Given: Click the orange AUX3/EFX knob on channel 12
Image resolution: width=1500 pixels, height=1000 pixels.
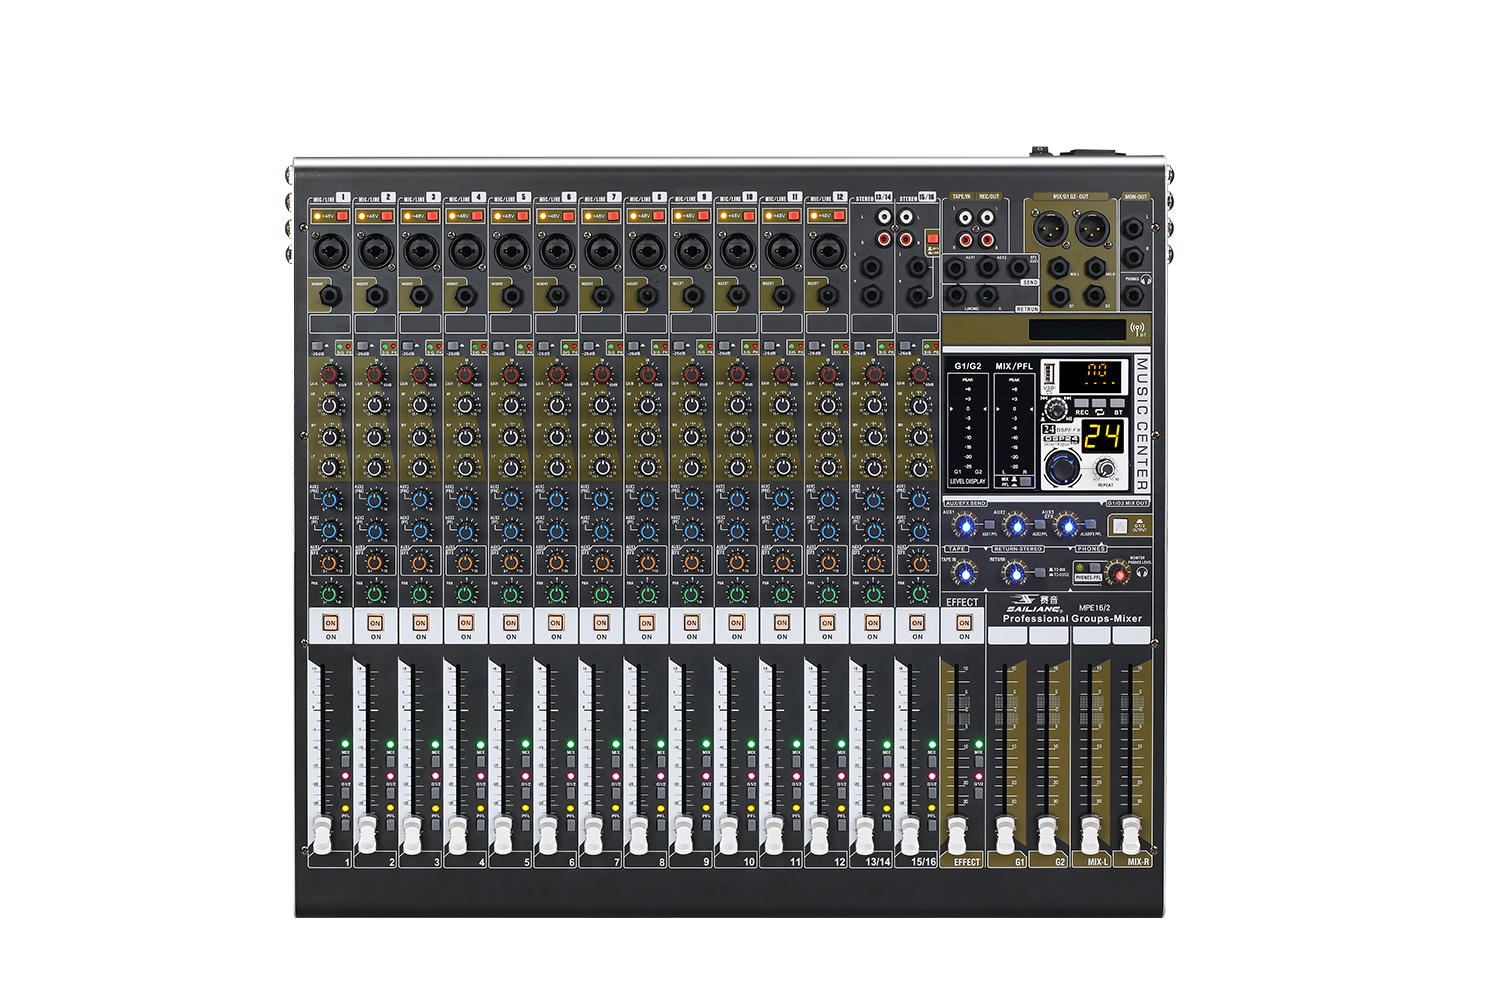Looking at the screenshot, I should click(828, 562).
